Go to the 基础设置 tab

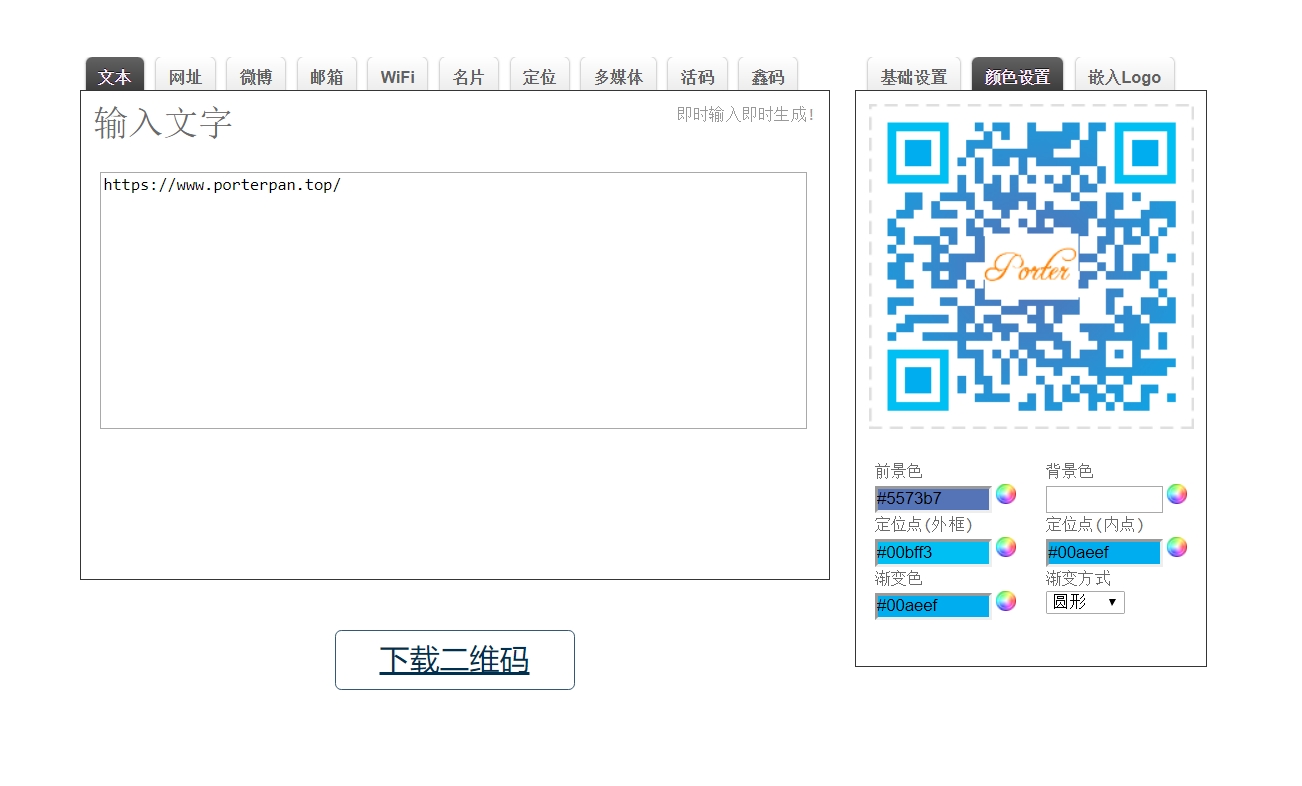(913, 76)
